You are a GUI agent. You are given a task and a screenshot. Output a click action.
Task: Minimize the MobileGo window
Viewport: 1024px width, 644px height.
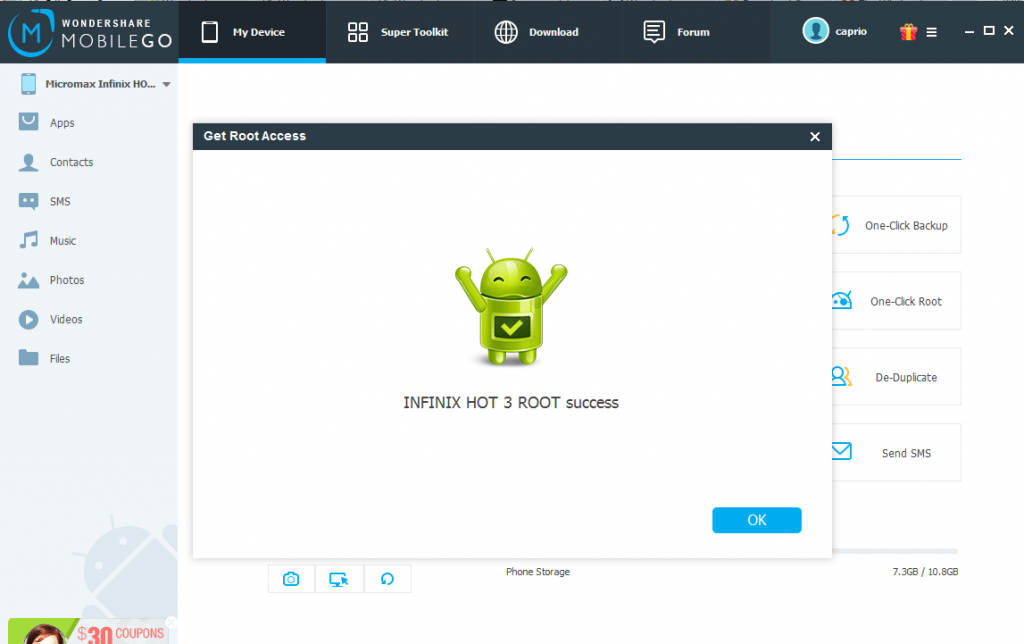click(x=969, y=31)
